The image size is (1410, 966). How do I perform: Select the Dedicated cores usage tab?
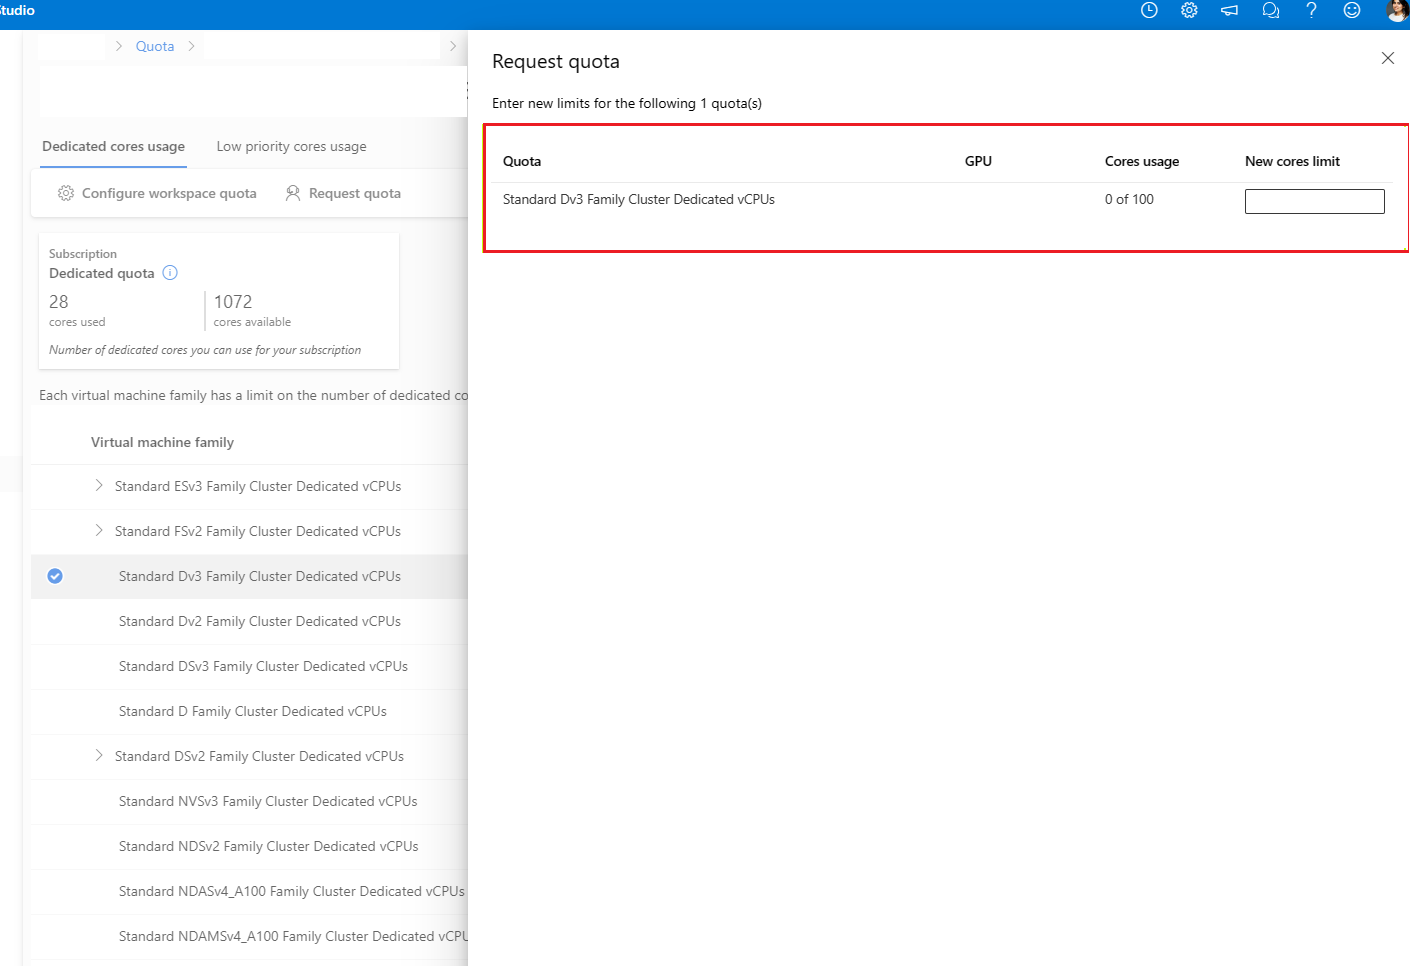(x=113, y=146)
